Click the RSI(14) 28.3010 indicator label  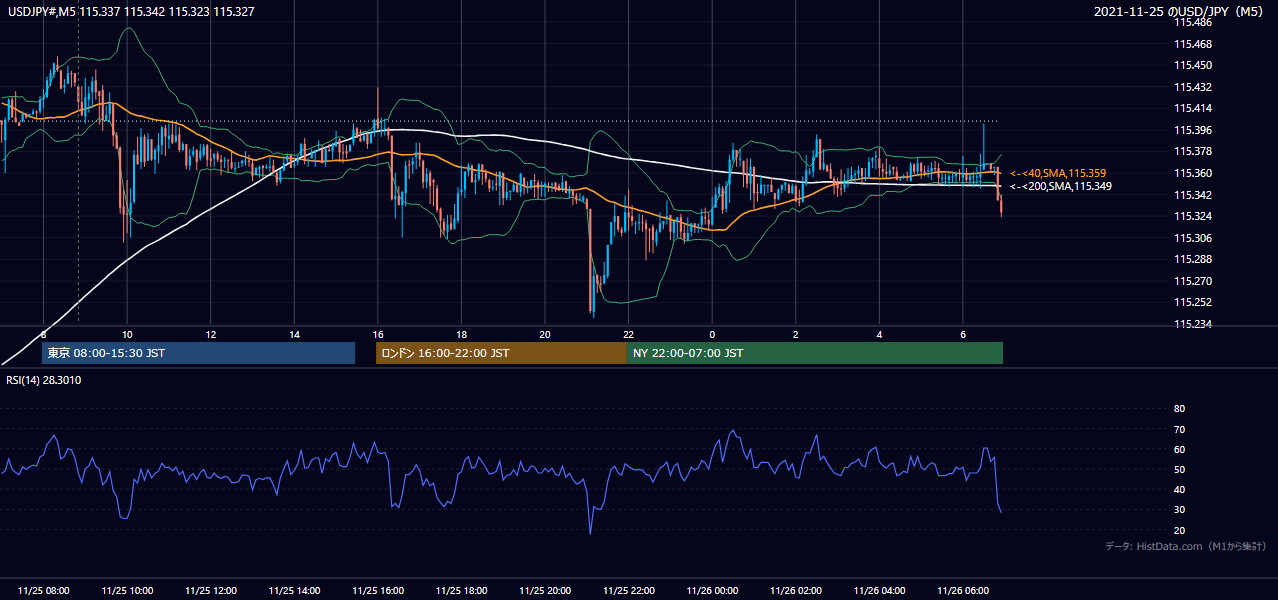pos(44,380)
